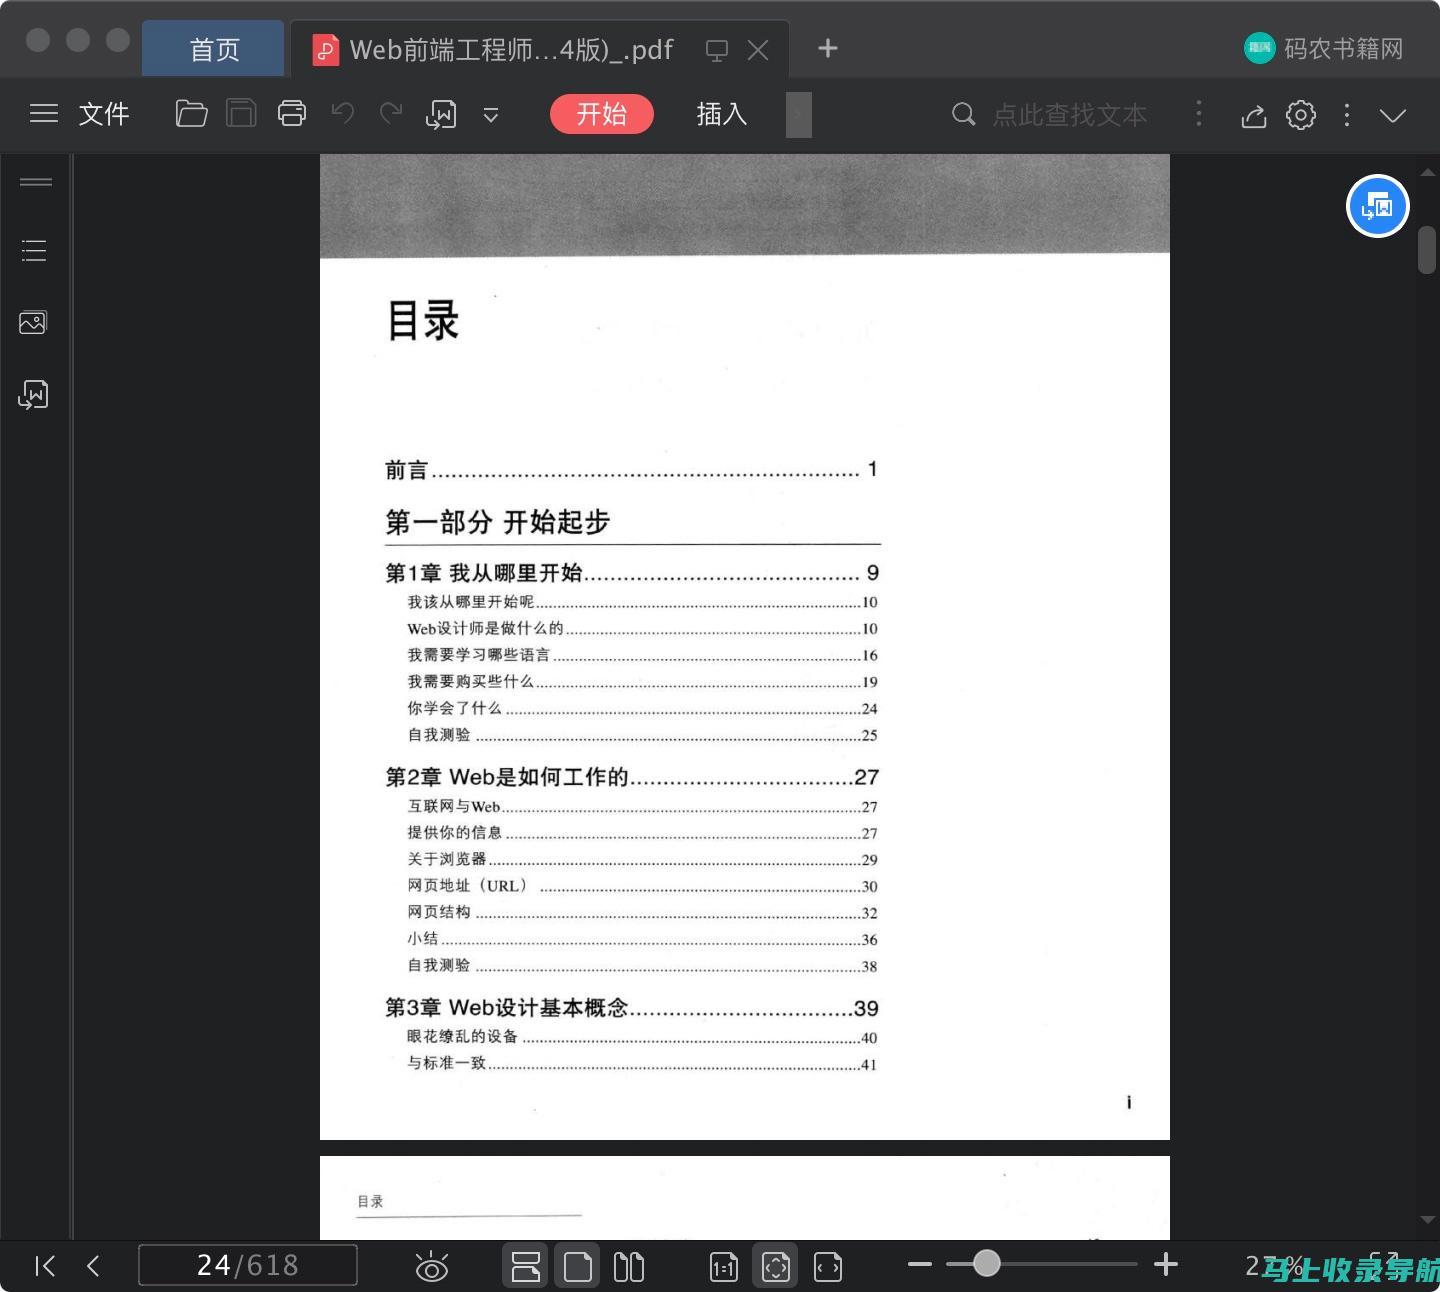Click the page number field 24/618
The width and height of the screenshot is (1440, 1292).
coord(248,1265)
